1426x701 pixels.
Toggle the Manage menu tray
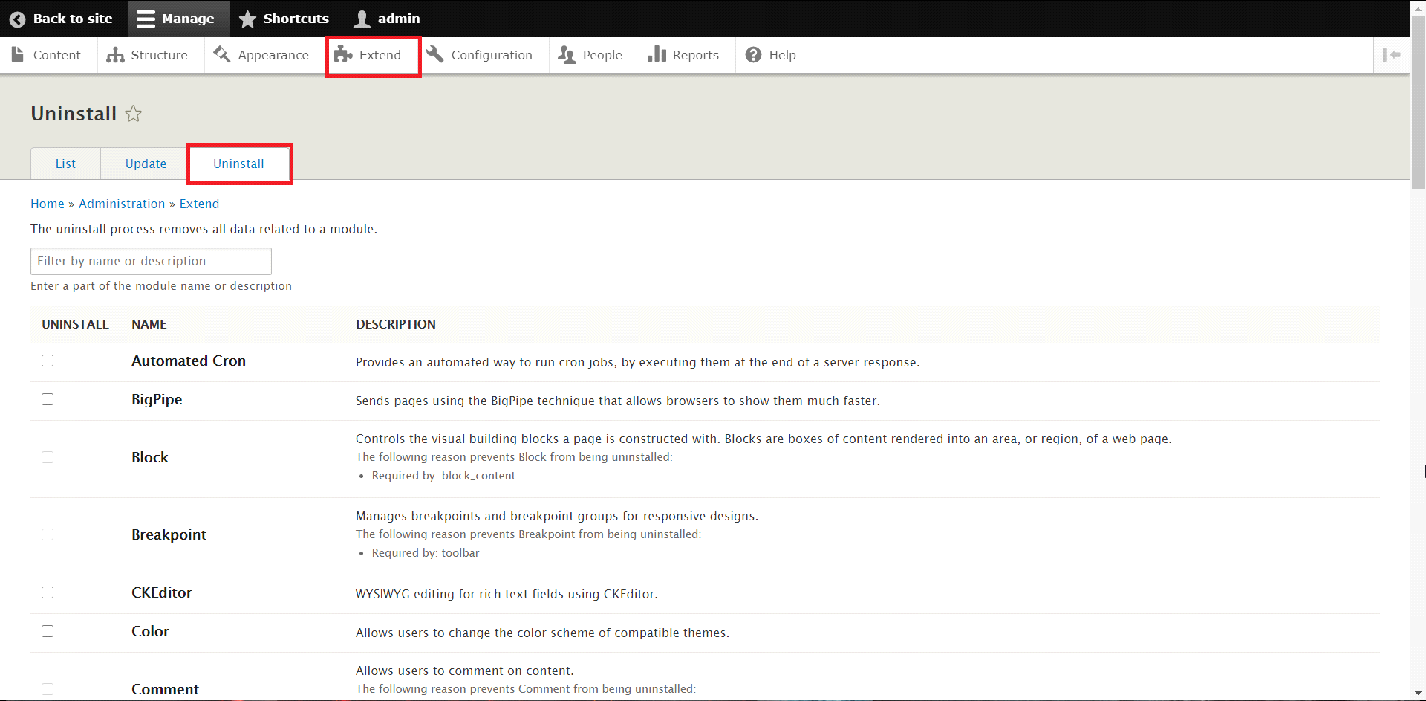point(177,18)
